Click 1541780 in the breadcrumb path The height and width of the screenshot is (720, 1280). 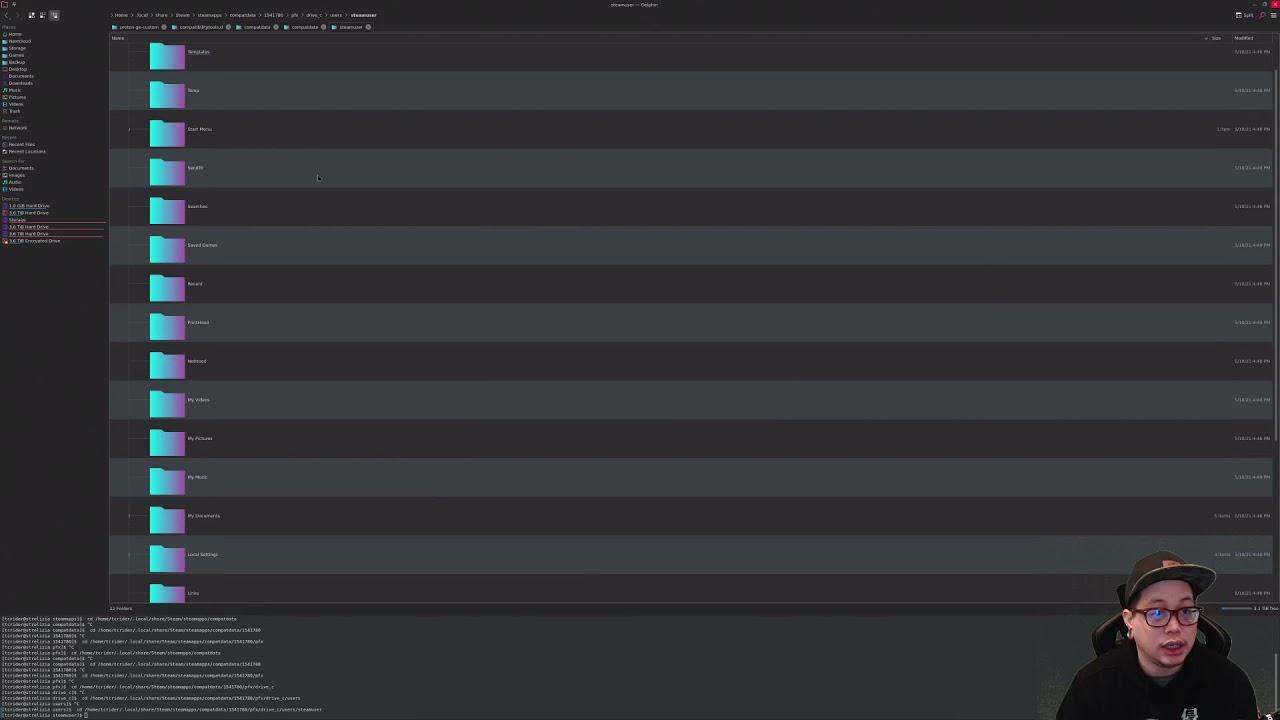[273, 15]
